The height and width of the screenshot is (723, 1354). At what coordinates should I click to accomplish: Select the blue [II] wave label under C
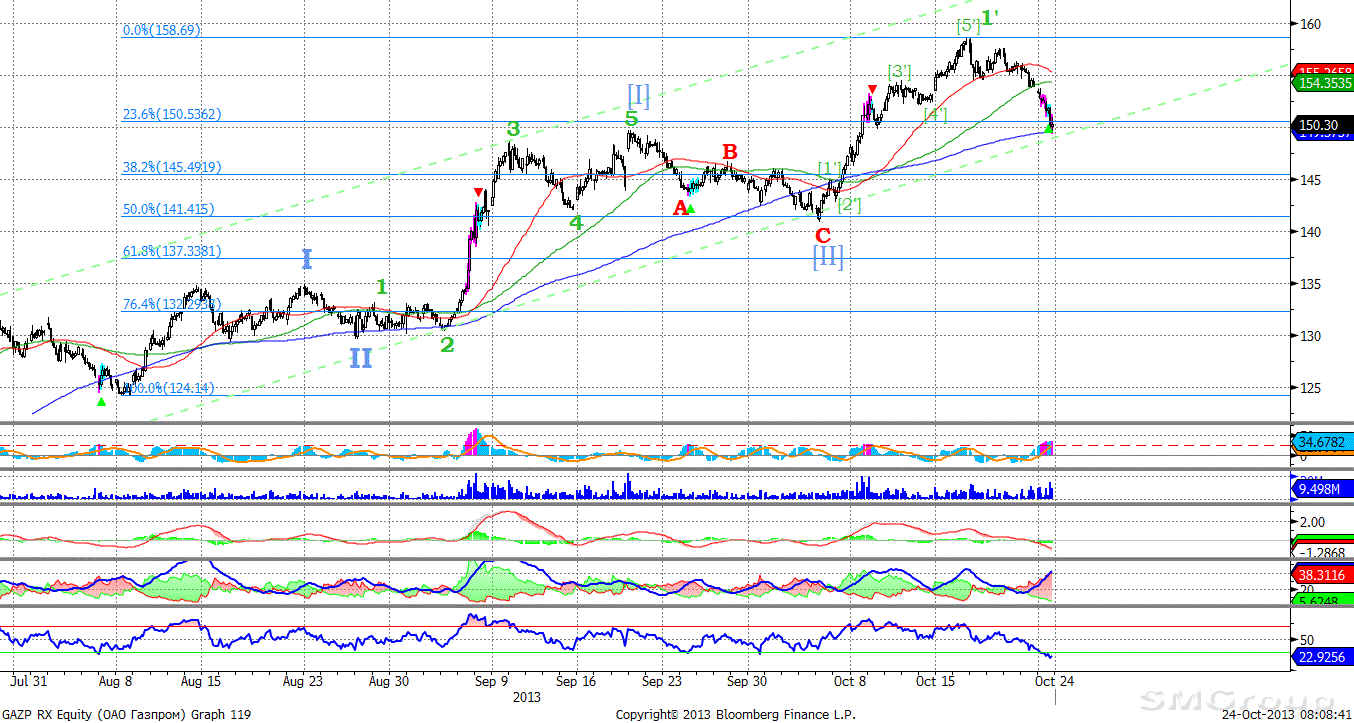[828, 259]
